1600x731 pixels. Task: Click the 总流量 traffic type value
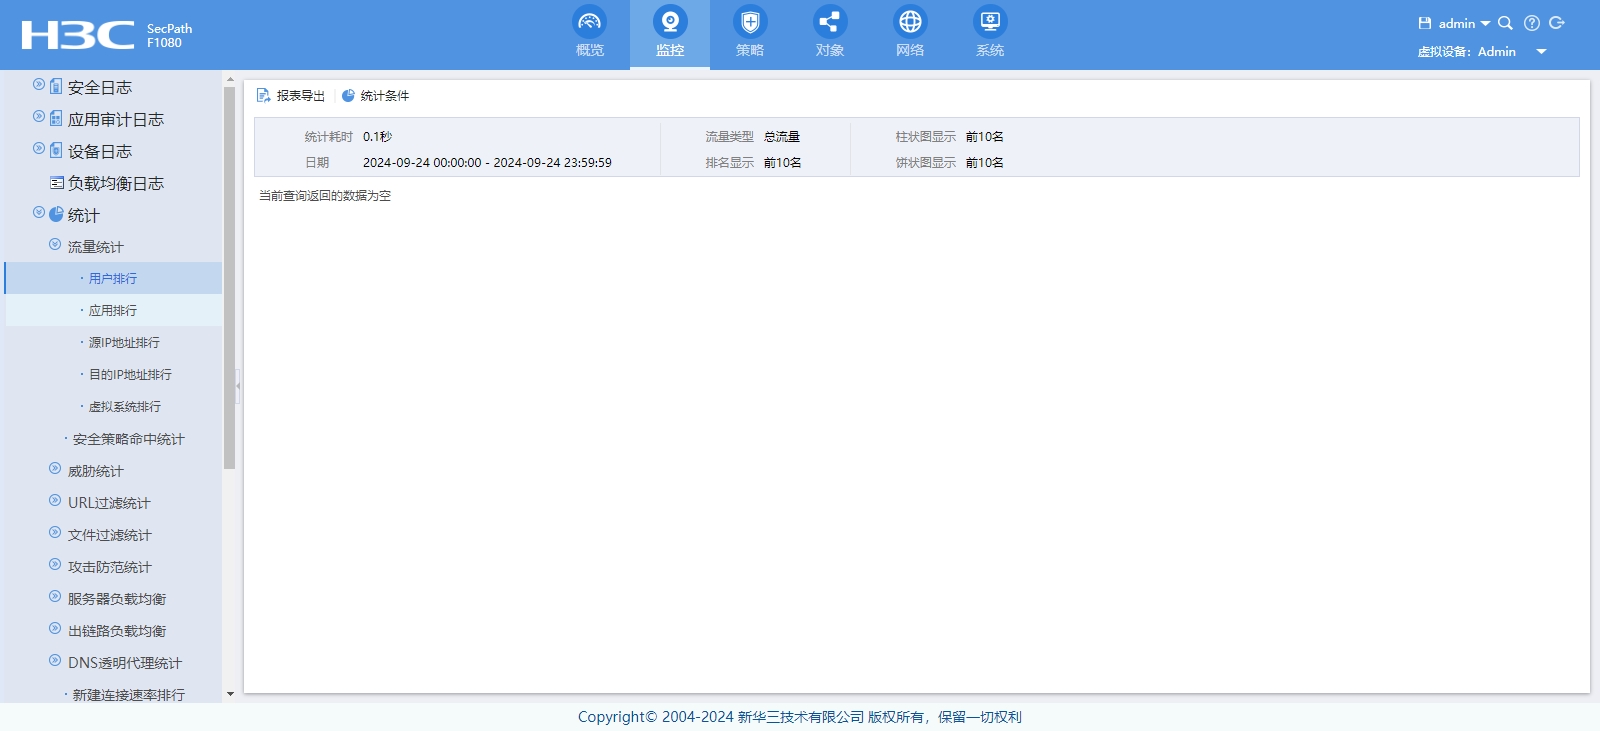pos(782,137)
